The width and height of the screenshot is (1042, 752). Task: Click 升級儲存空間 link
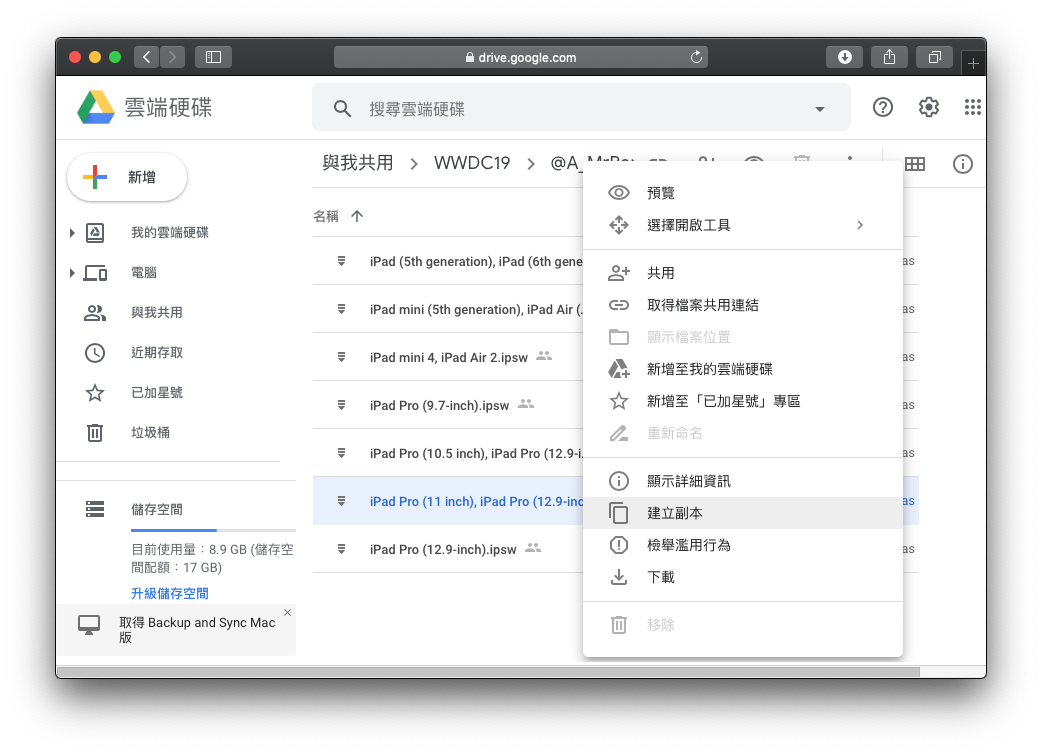tap(169, 593)
